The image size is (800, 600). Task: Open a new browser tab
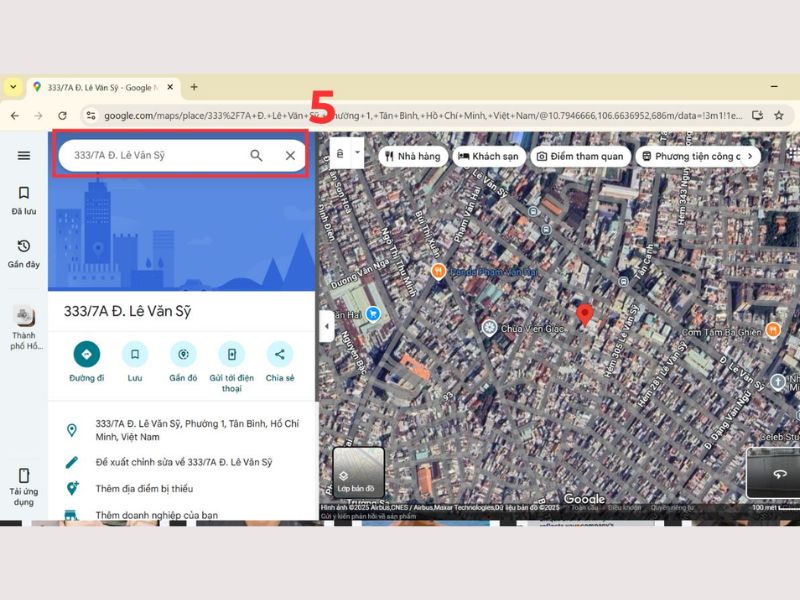tap(194, 87)
